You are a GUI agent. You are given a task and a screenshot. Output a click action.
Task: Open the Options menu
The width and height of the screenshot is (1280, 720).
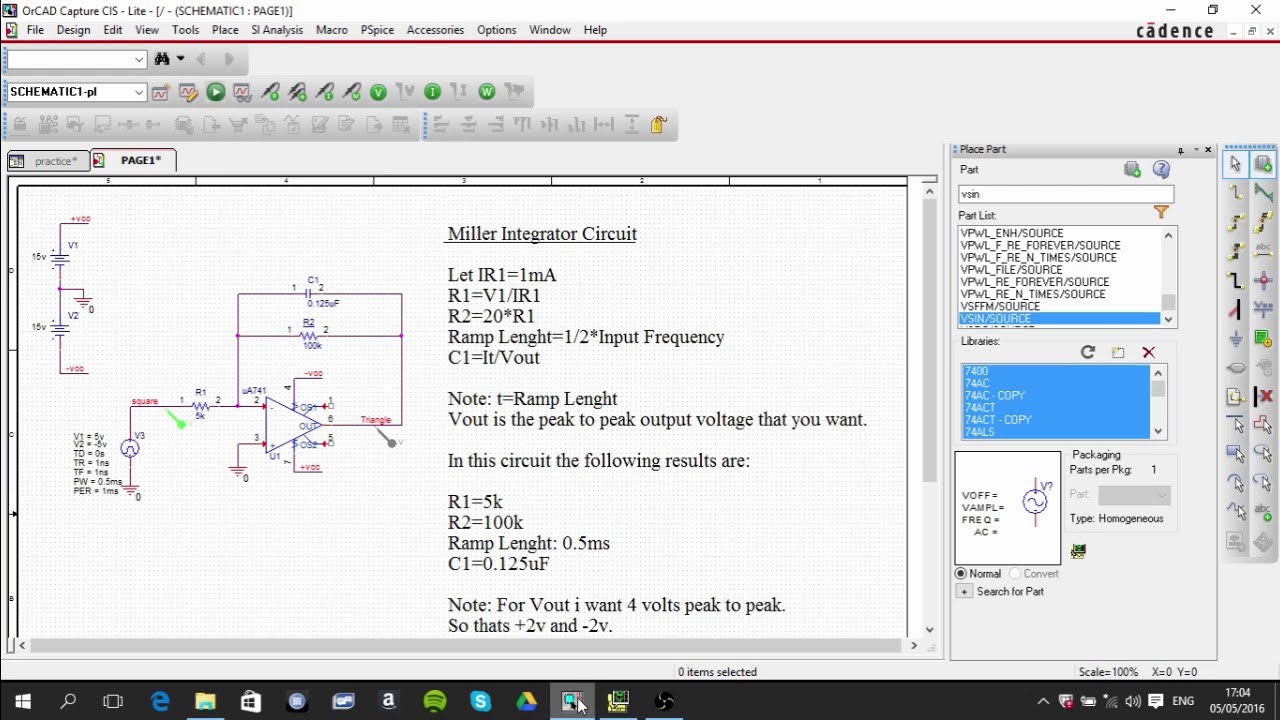pyautogui.click(x=496, y=30)
